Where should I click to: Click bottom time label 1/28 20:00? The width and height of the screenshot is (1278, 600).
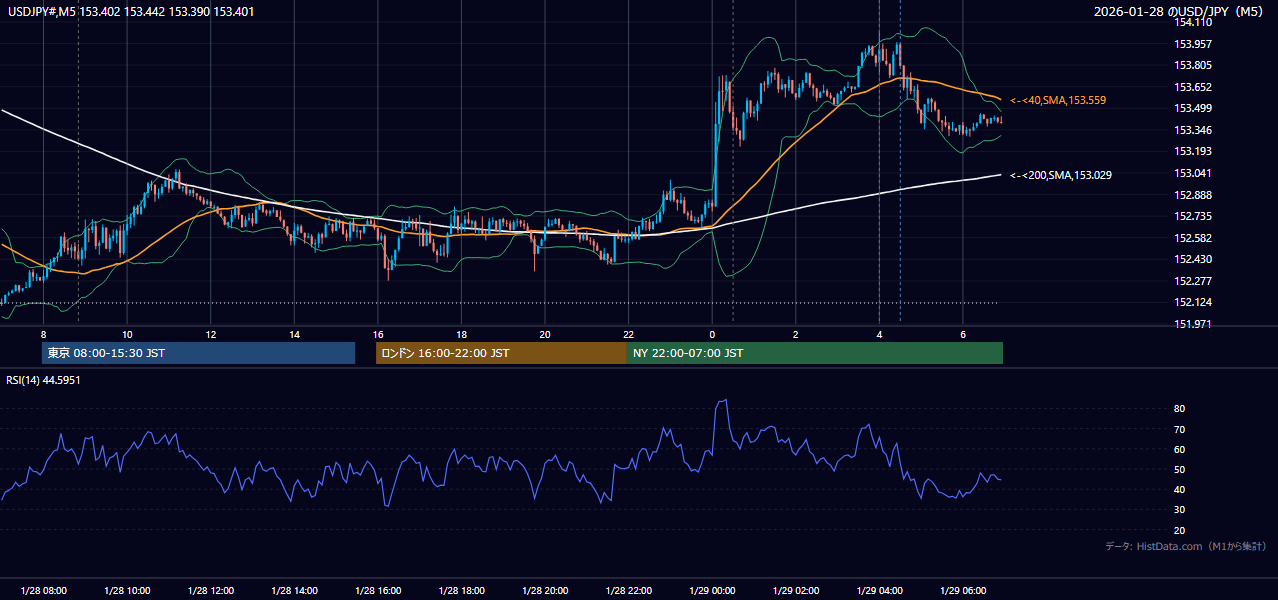(545, 591)
